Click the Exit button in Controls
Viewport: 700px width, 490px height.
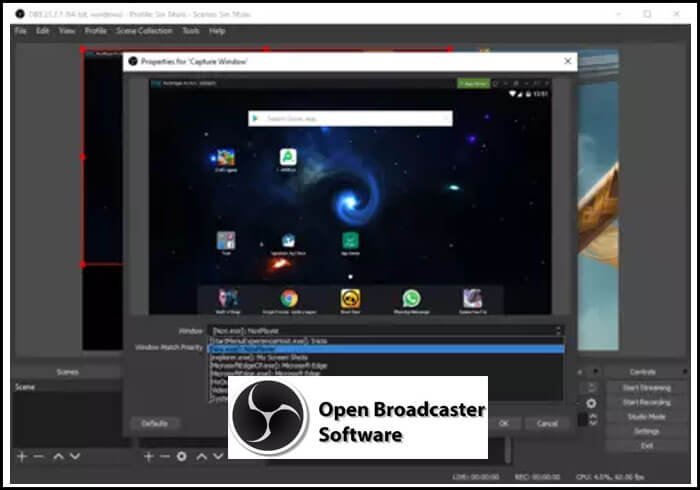click(646, 445)
